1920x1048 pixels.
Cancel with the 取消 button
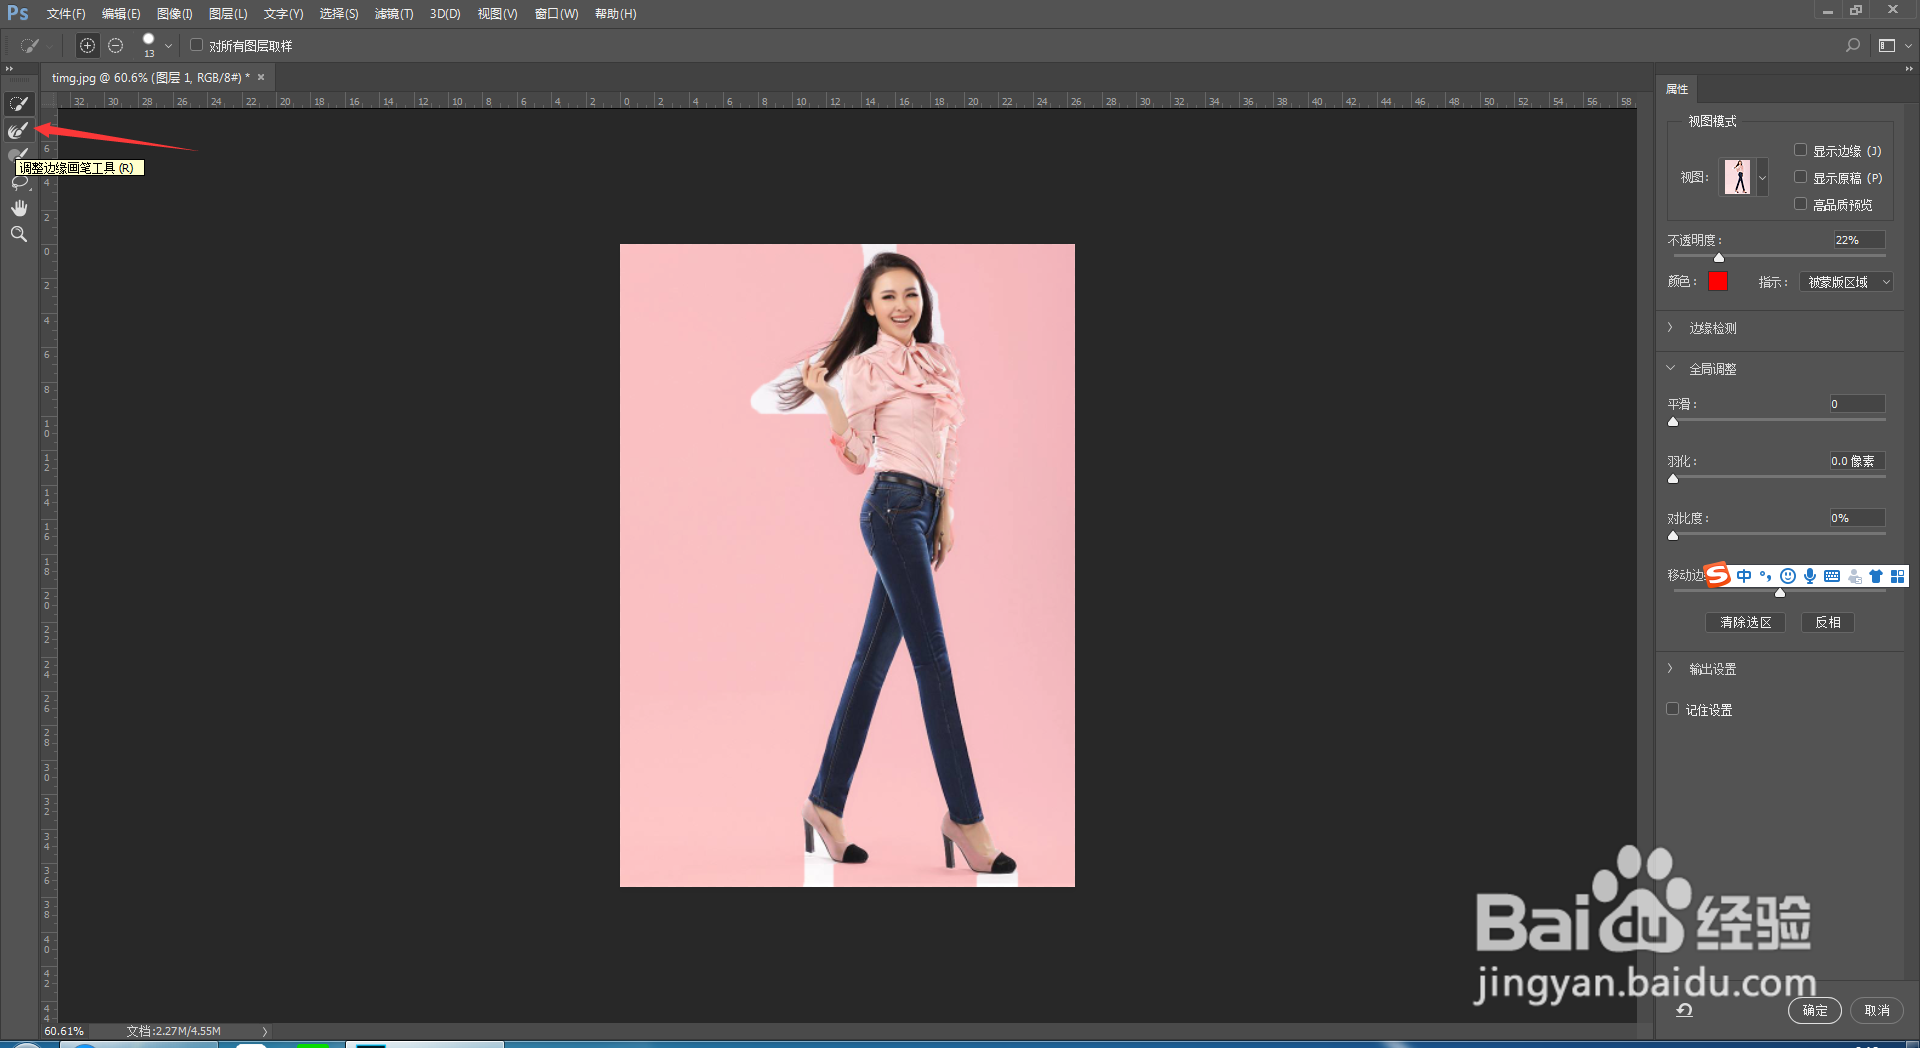pyautogui.click(x=1877, y=1010)
